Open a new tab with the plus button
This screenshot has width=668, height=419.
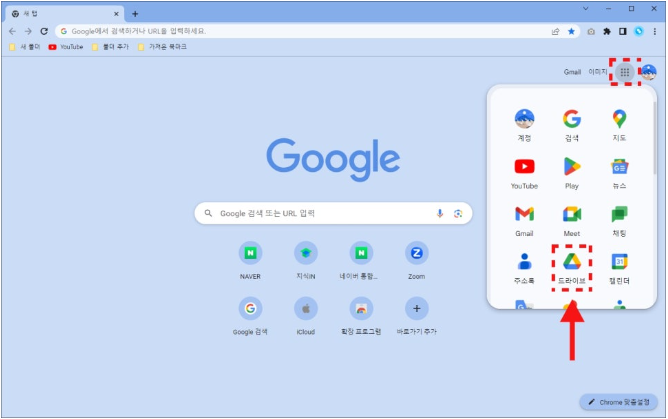(135, 13)
